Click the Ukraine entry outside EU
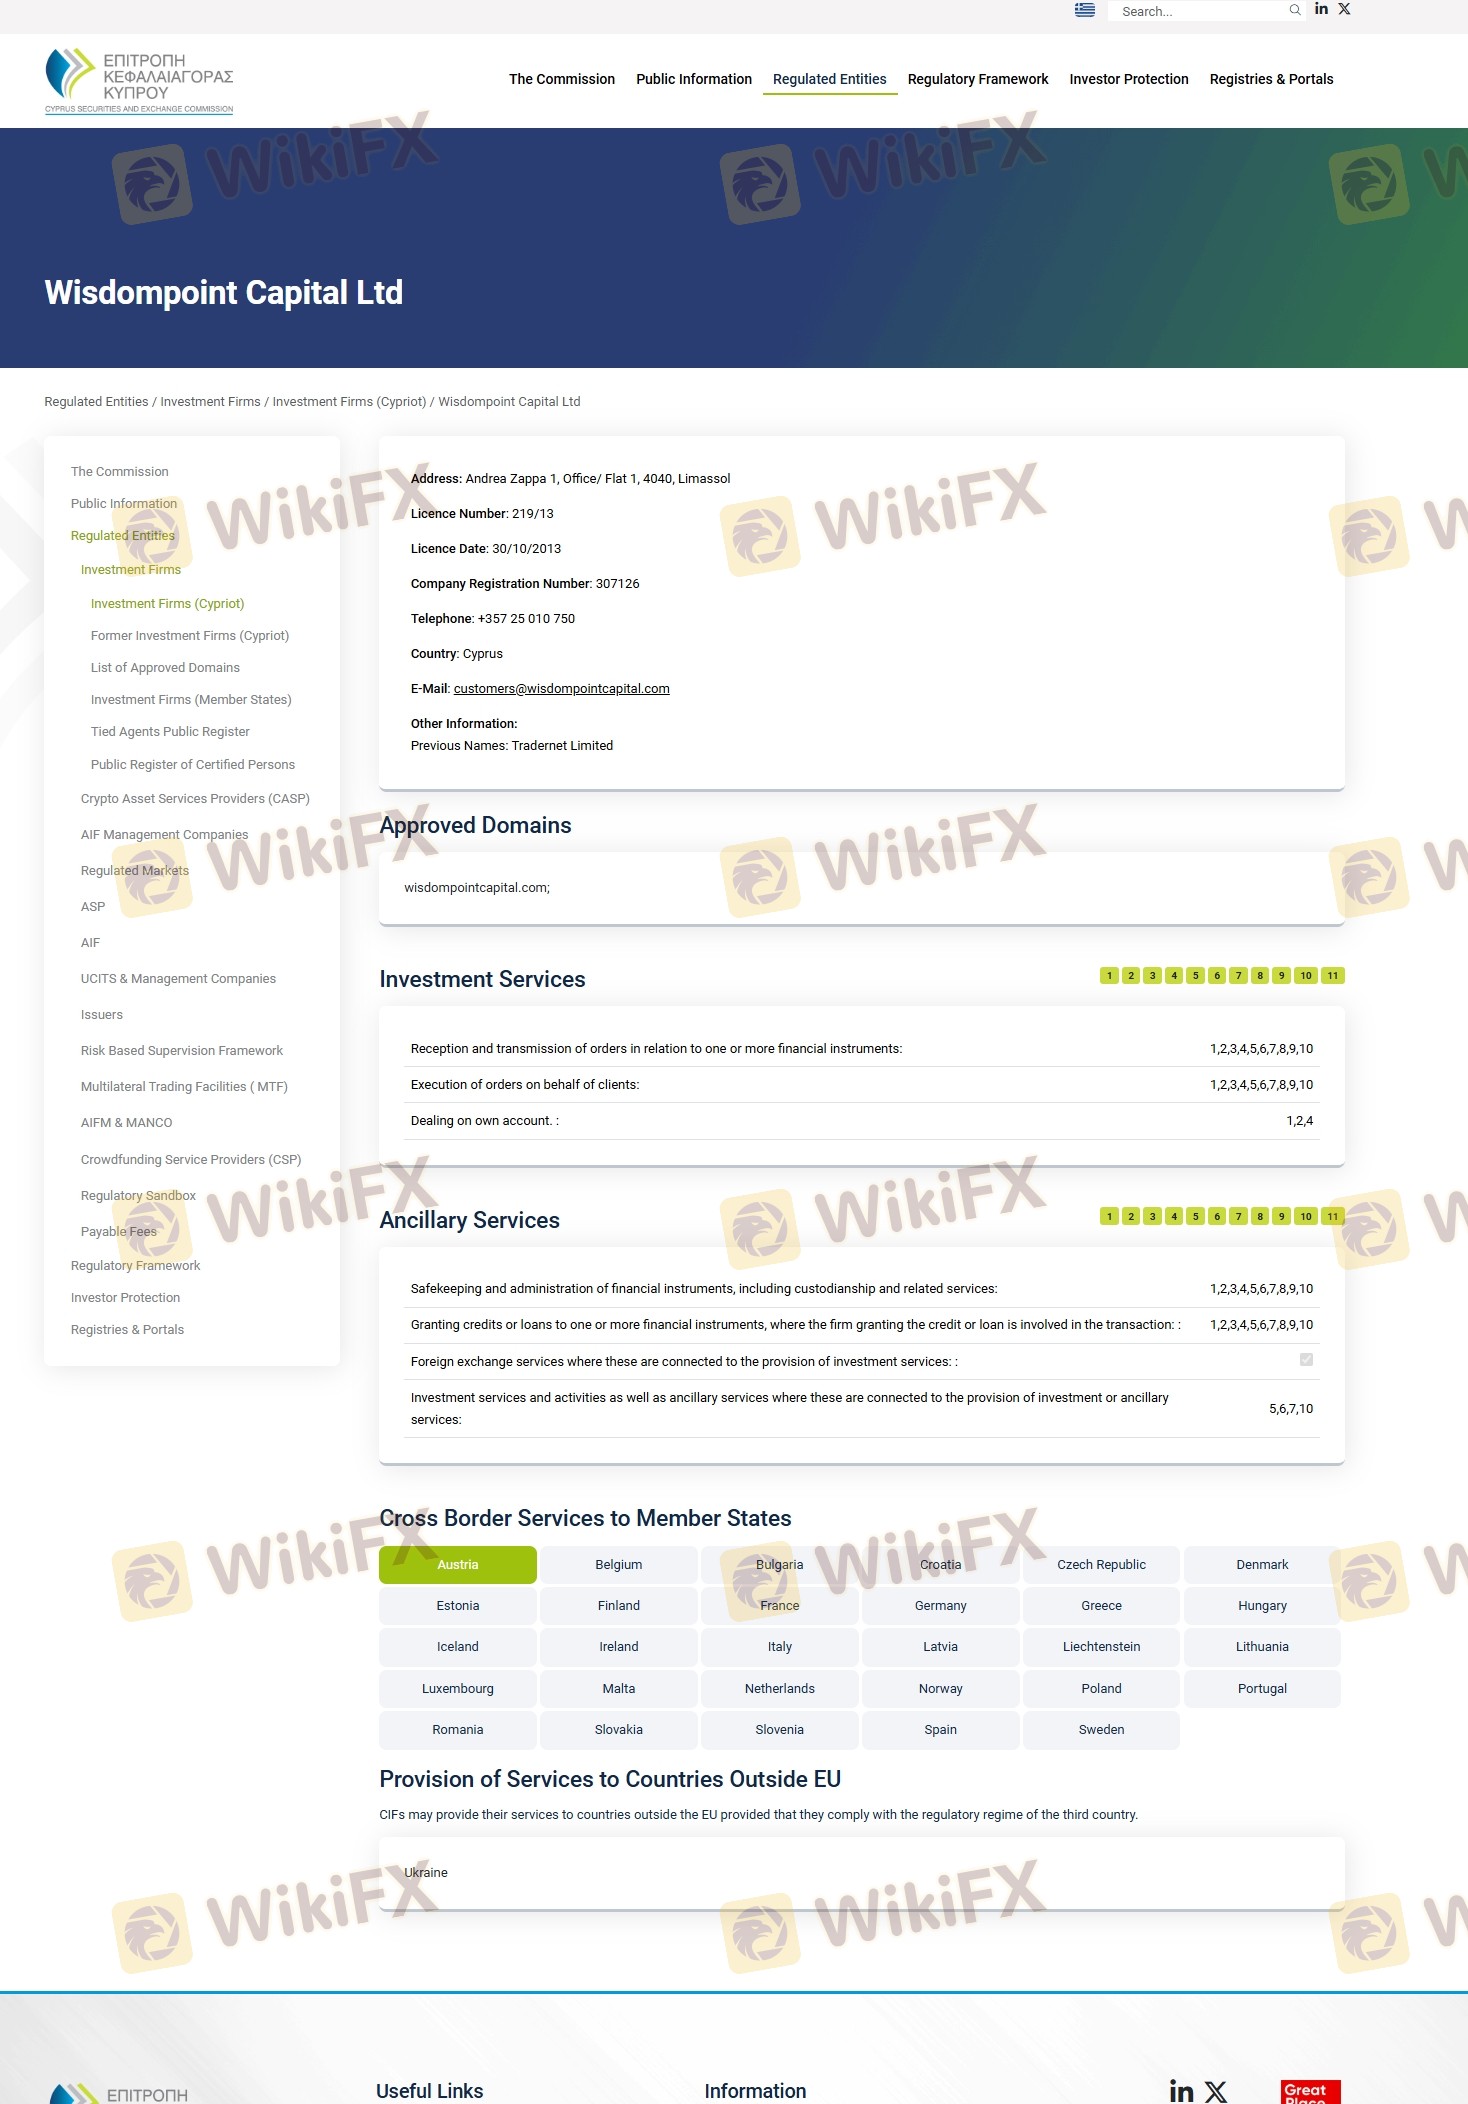The image size is (1468, 2104). point(426,1873)
